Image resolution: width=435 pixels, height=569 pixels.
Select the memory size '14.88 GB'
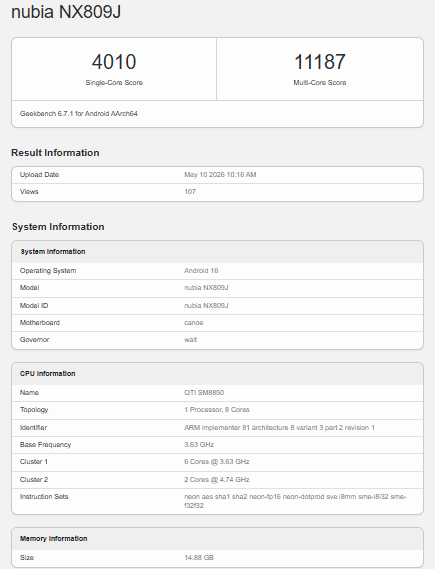pyautogui.click(x=199, y=557)
